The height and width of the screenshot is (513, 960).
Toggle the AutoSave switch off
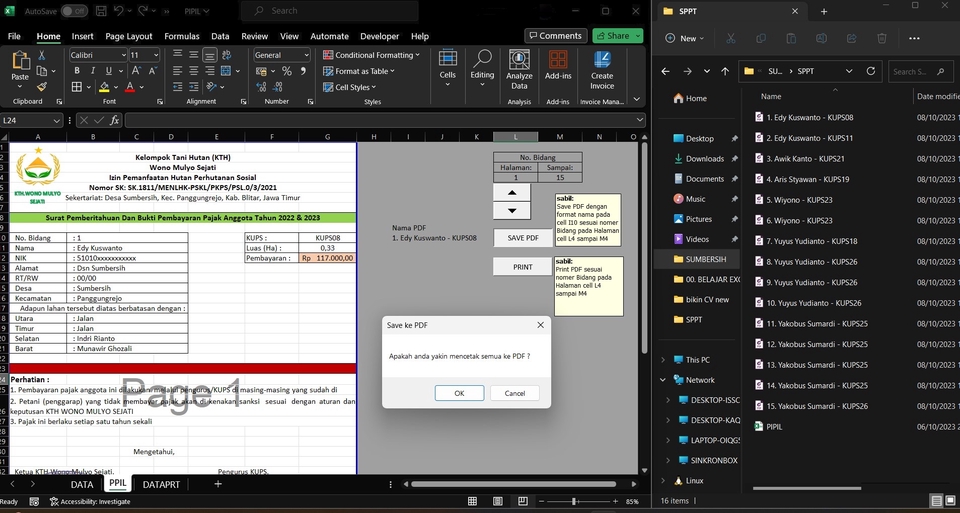tap(74, 11)
